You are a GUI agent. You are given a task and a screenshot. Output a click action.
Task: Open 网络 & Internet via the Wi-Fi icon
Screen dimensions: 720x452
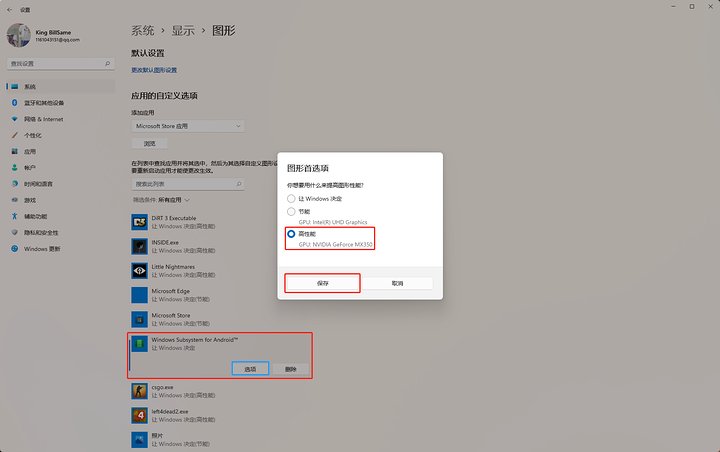tap(15, 119)
